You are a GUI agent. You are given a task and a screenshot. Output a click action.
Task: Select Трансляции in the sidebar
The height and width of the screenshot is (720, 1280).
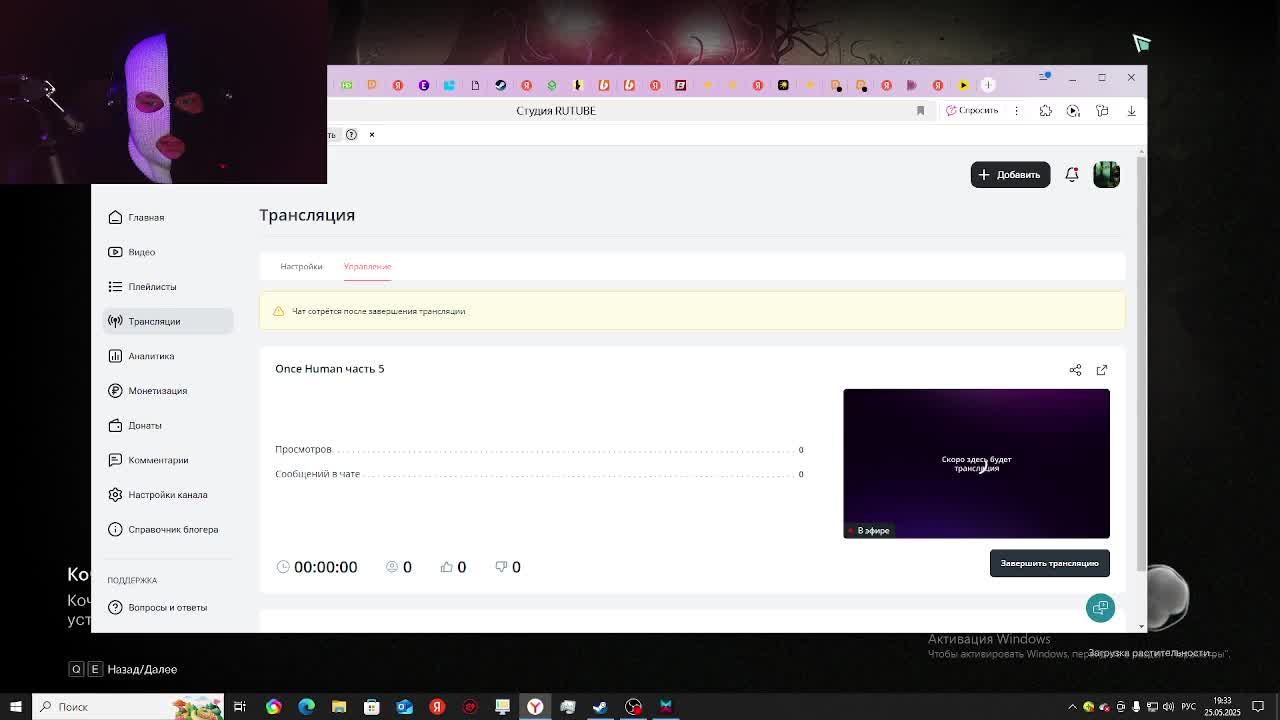[x=168, y=321]
